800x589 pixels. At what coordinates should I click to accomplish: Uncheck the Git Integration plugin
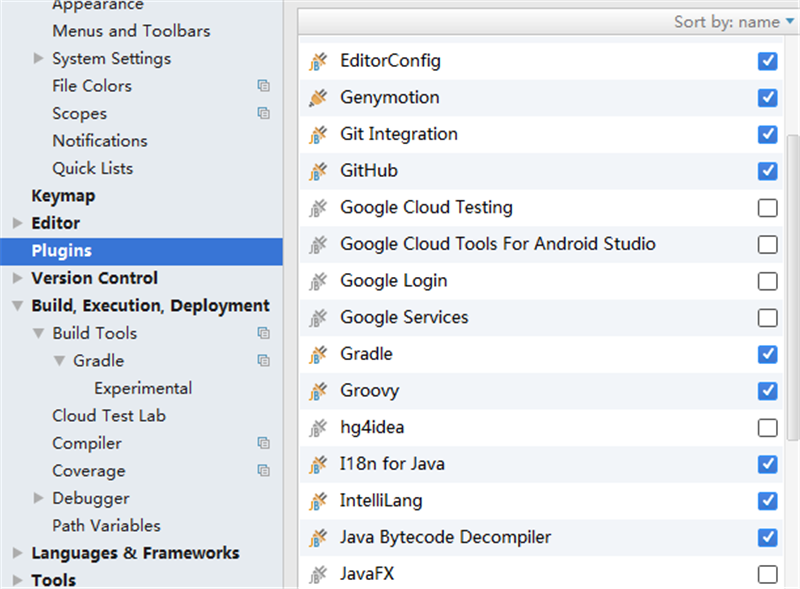click(767, 134)
